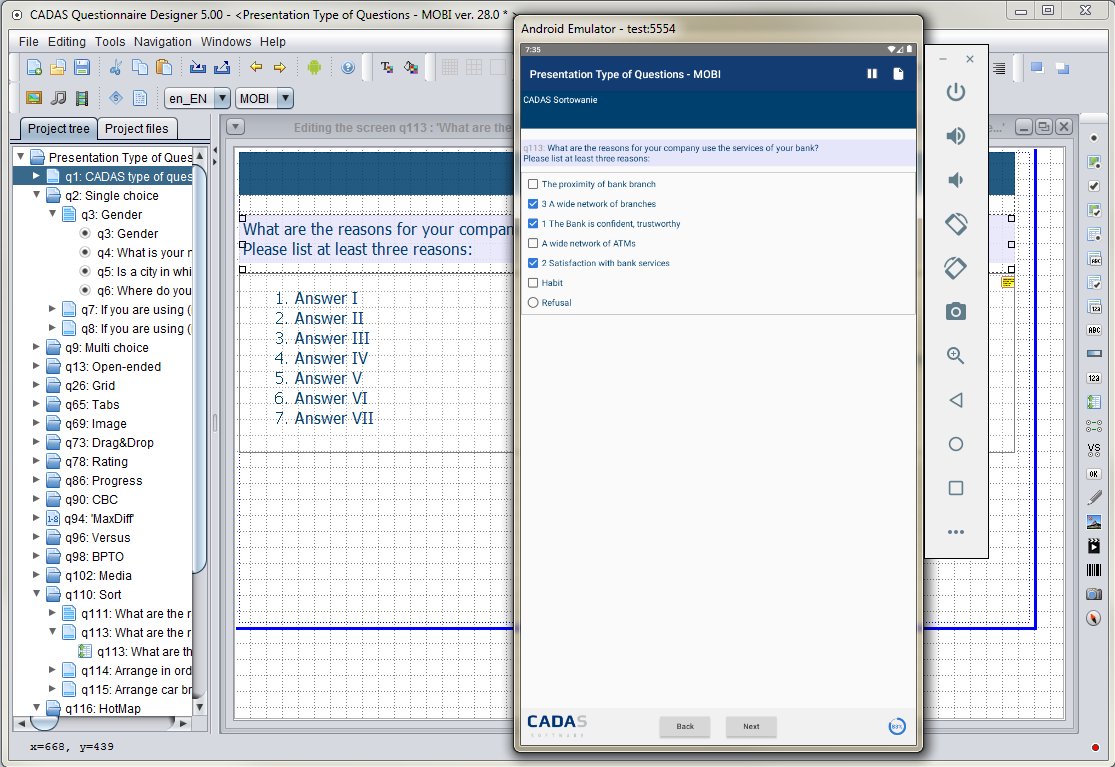This screenshot has width=1115, height=767.
Task: Insert video with film strip icon
Action: click(x=82, y=97)
